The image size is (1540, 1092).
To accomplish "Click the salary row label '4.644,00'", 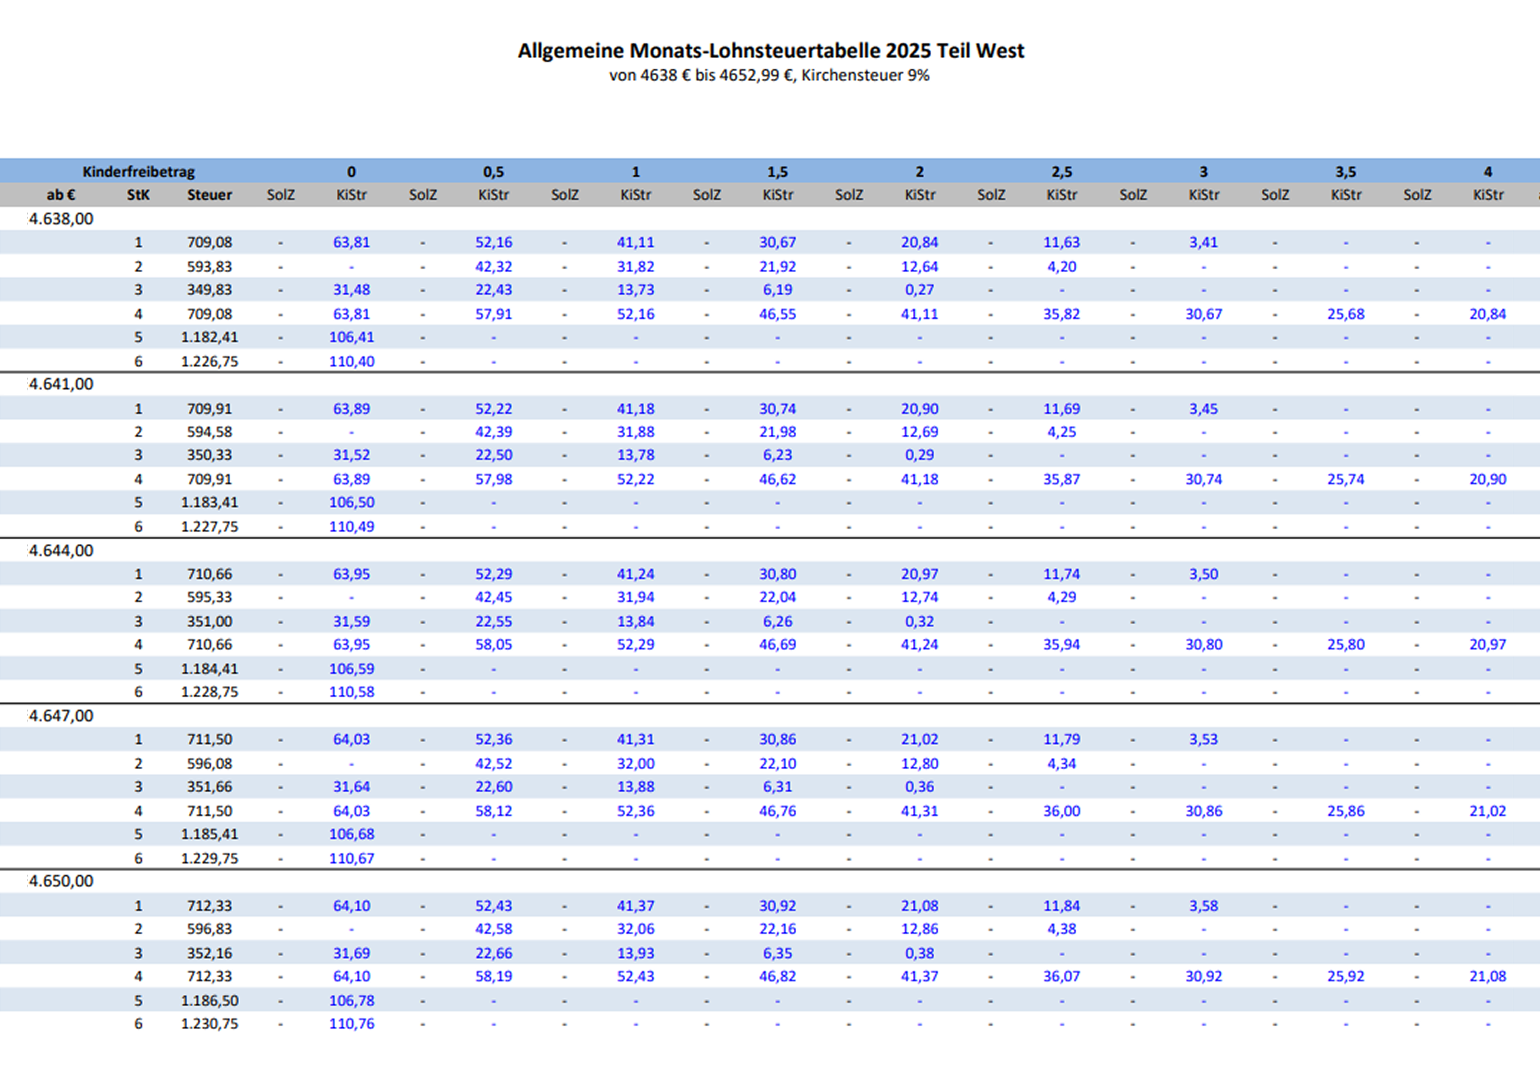I will click(61, 550).
